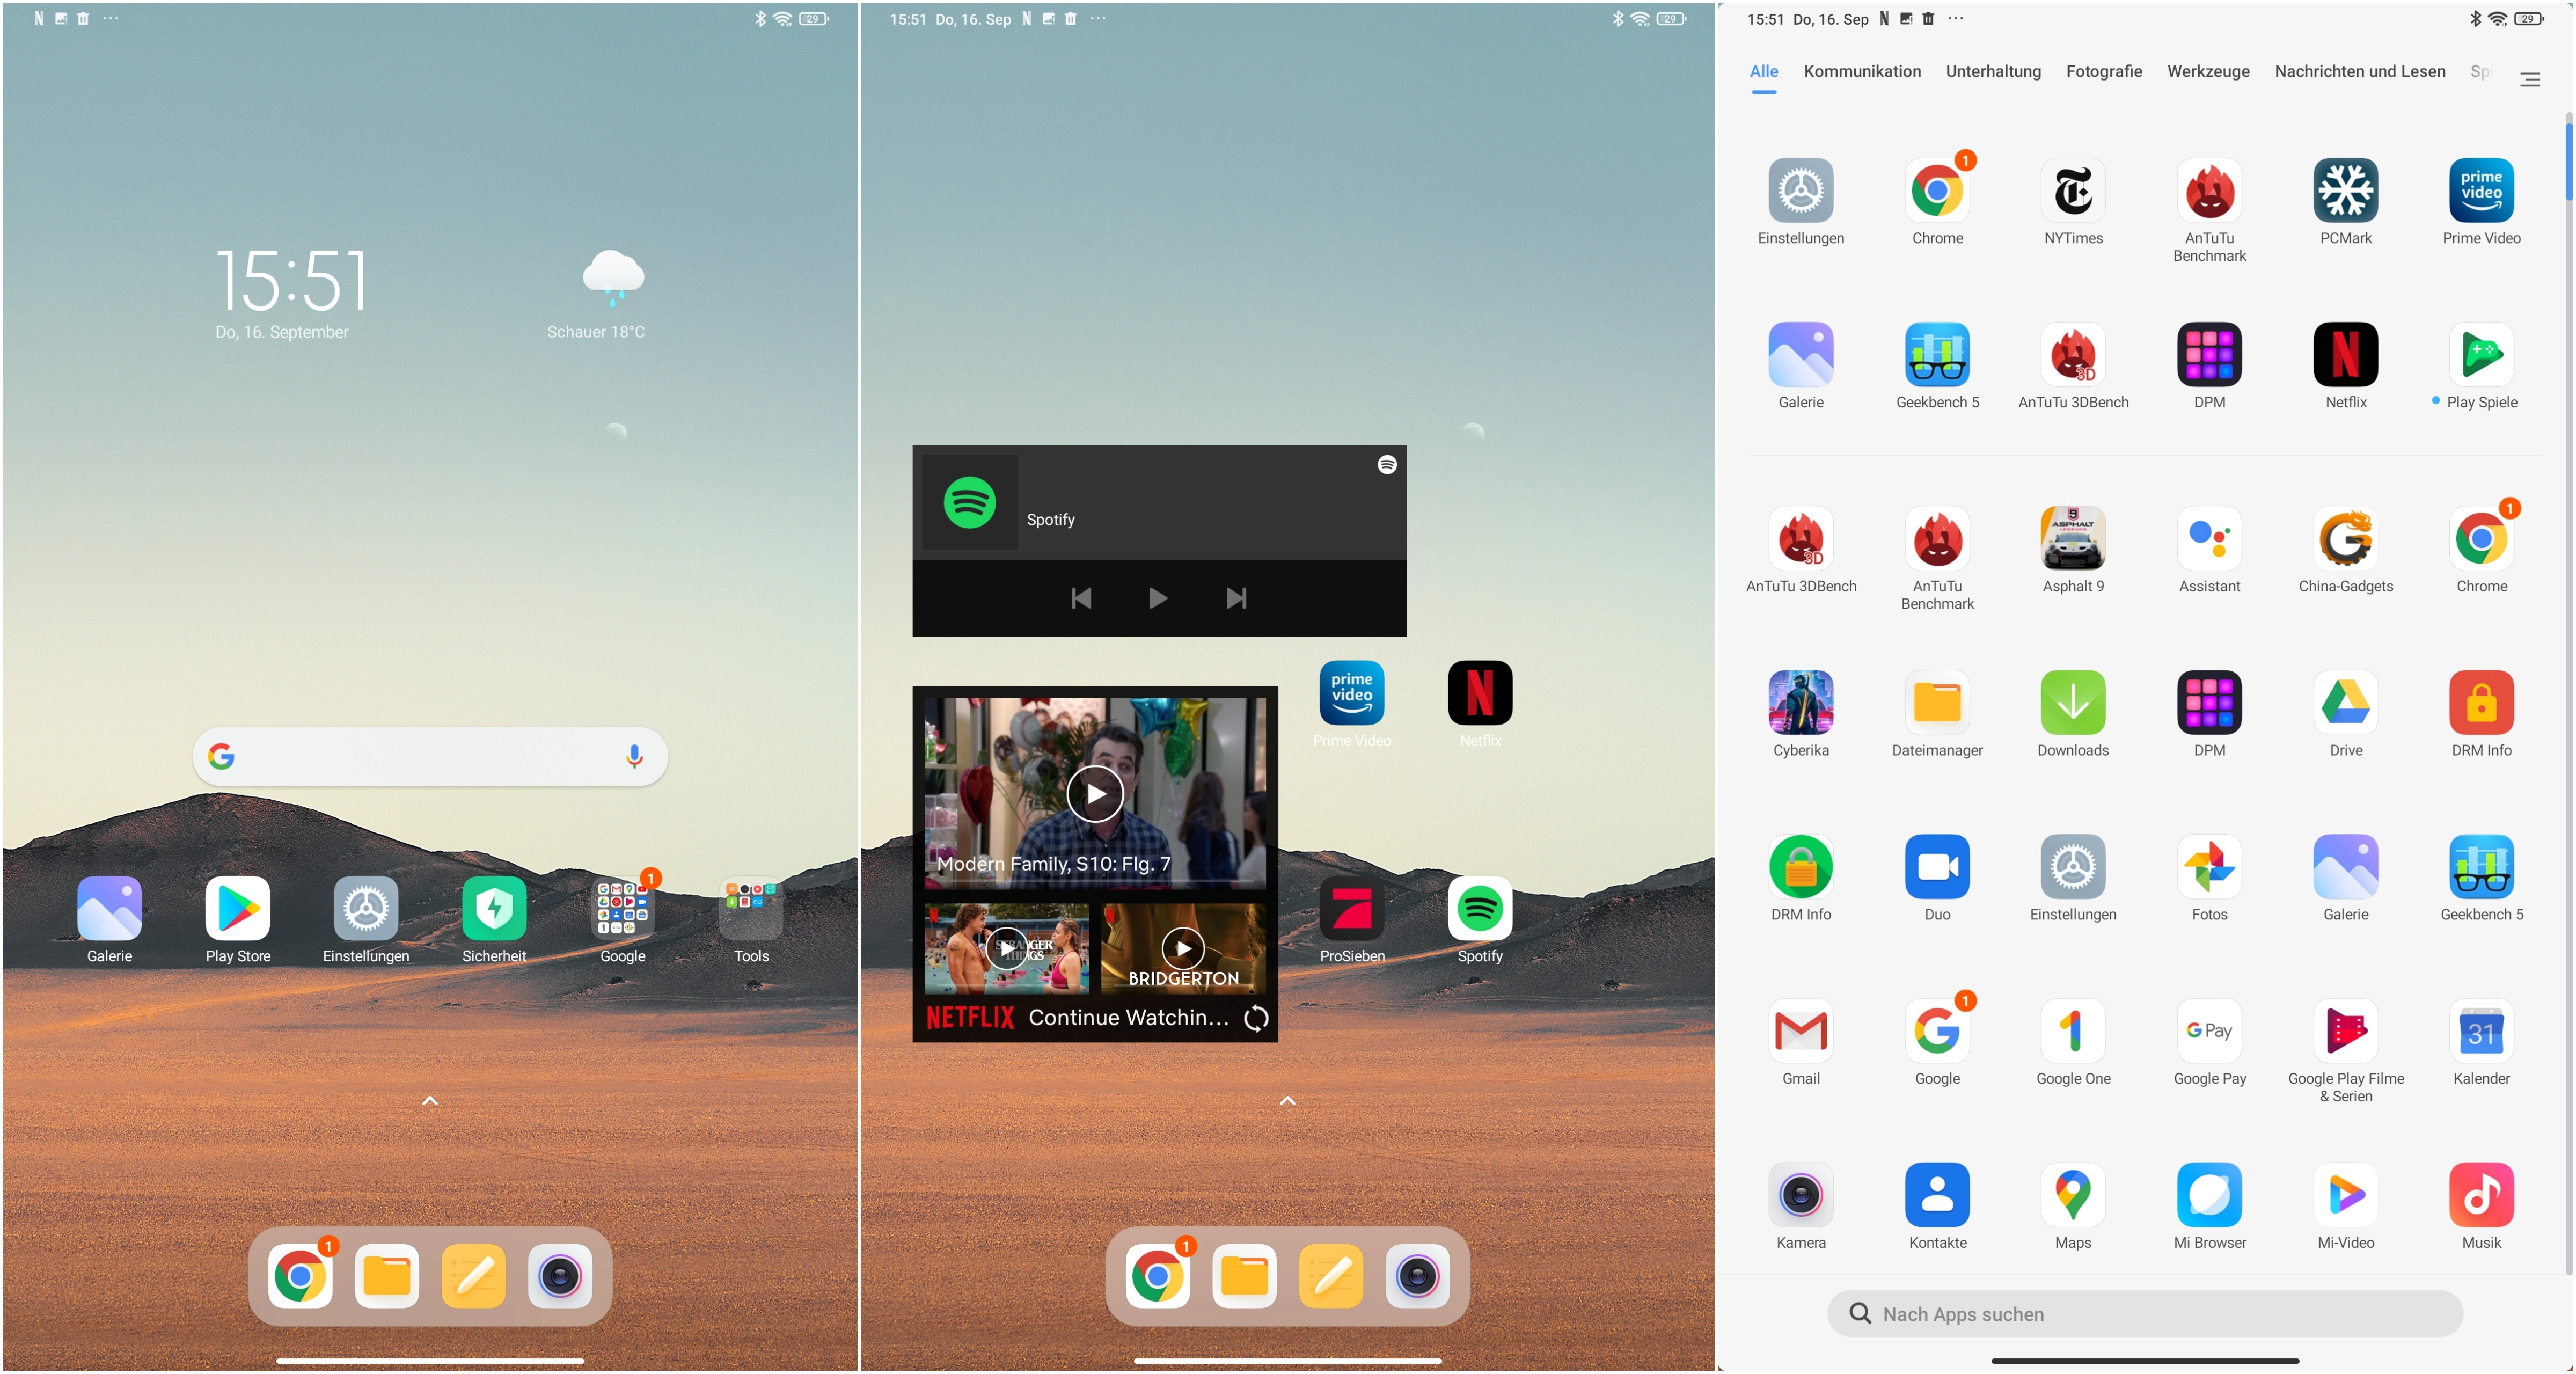The height and width of the screenshot is (1374, 2576).
Task: Open Mi Browser app
Action: tap(2209, 1194)
